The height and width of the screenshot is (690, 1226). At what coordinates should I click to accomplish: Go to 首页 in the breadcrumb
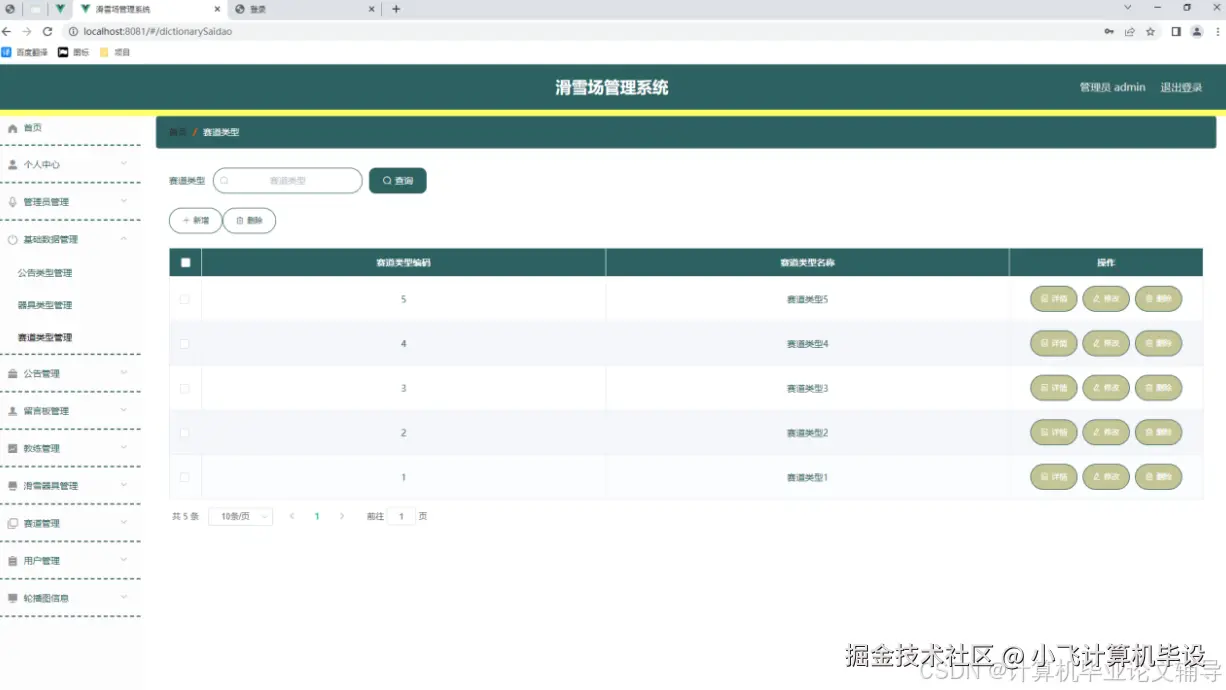point(177,132)
